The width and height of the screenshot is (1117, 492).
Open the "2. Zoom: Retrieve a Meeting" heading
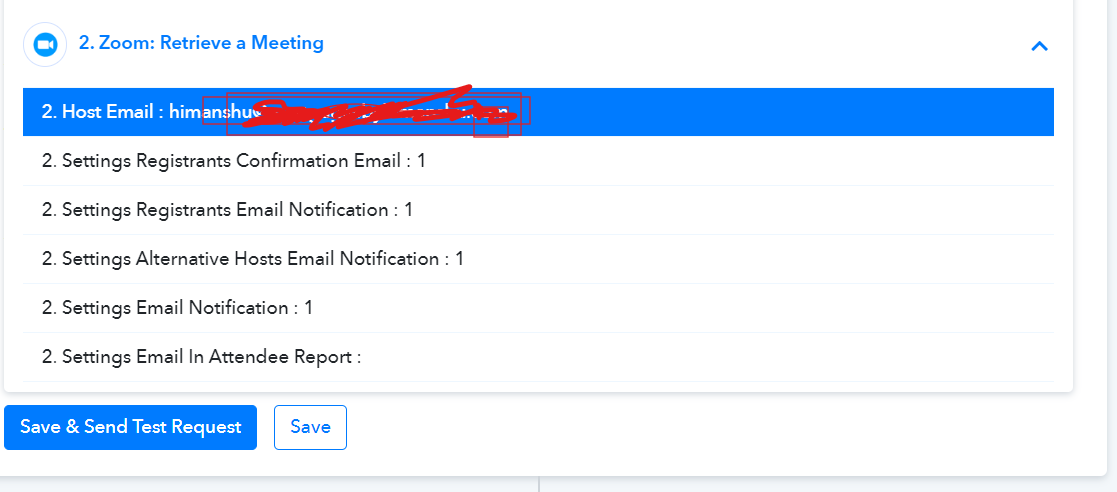tap(201, 43)
